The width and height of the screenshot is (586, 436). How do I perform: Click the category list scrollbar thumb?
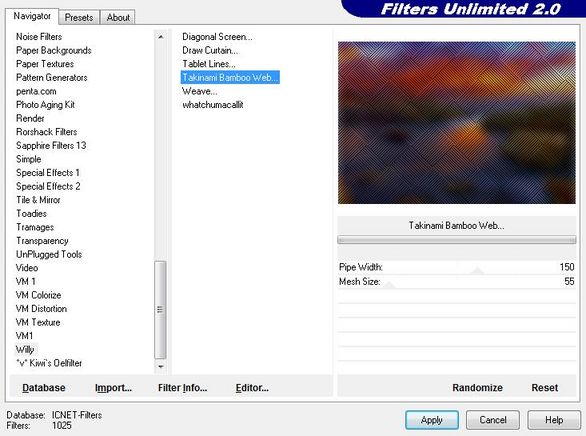(160, 310)
